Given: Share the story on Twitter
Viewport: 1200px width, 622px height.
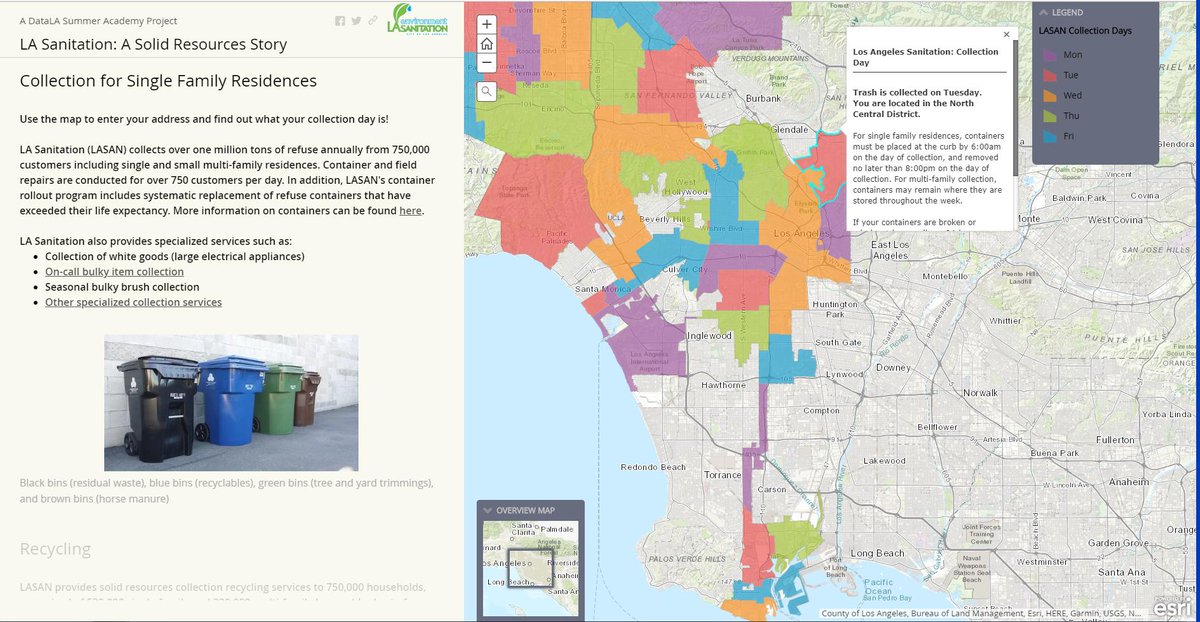Looking at the screenshot, I should [356, 20].
